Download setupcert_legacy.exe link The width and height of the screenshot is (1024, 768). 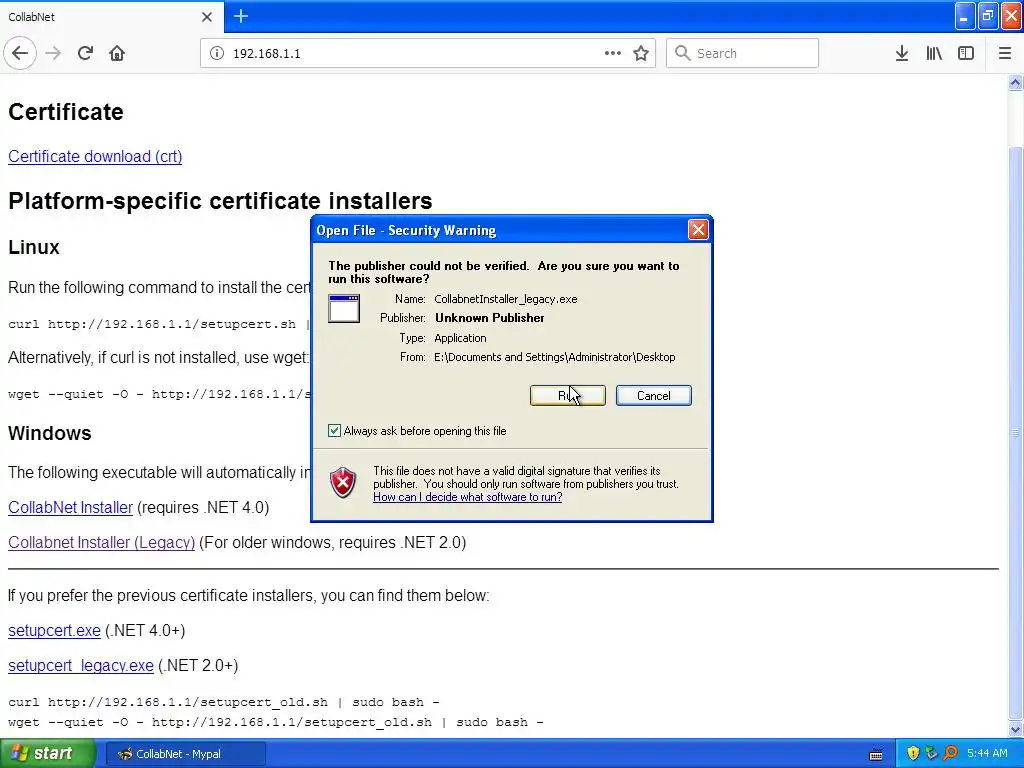[80, 665]
